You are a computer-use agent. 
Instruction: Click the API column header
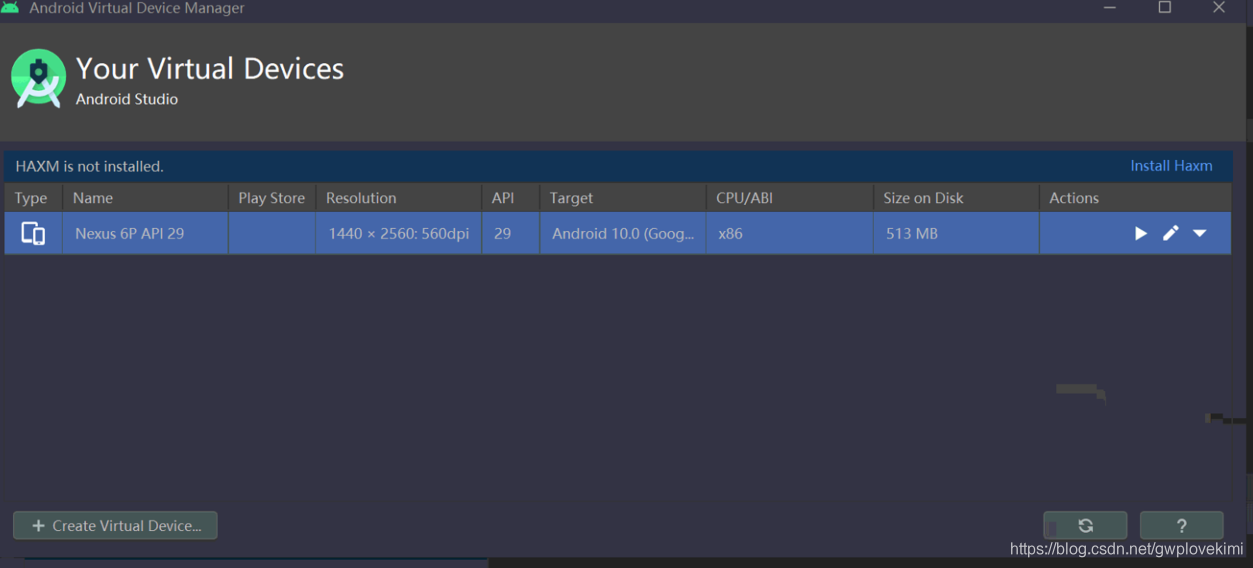510,198
